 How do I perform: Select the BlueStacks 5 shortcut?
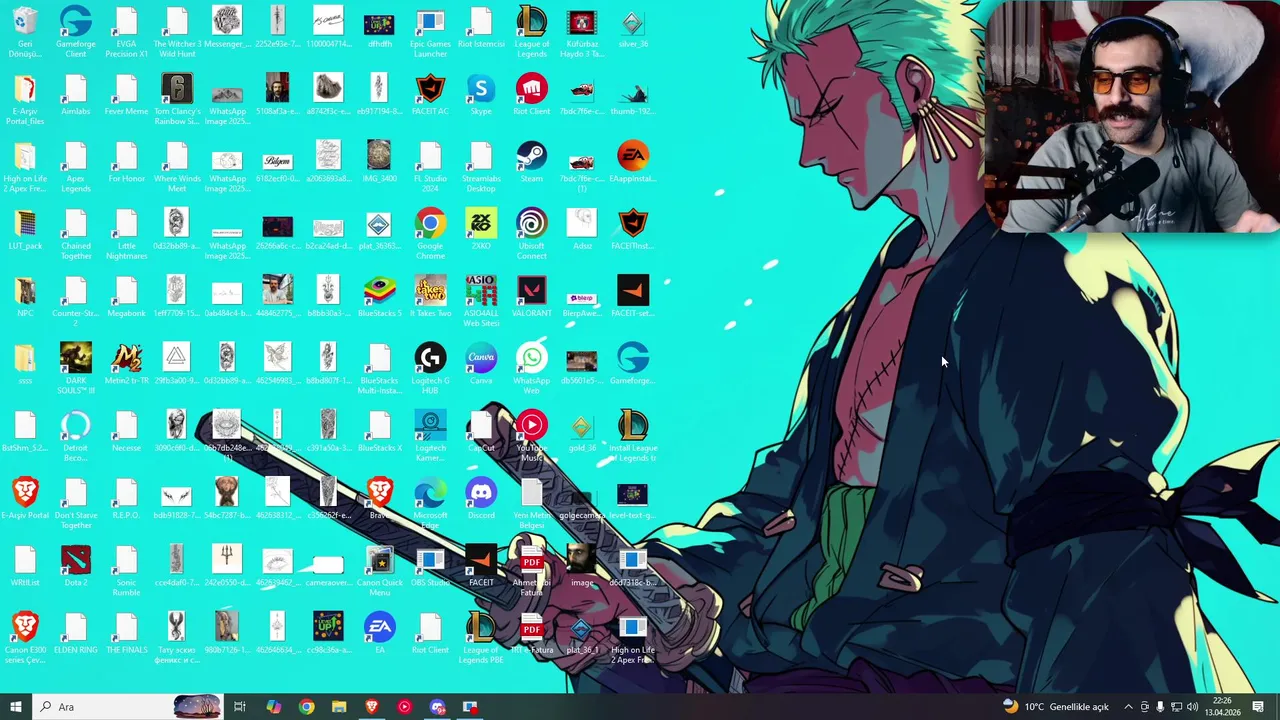click(x=379, y=297)
